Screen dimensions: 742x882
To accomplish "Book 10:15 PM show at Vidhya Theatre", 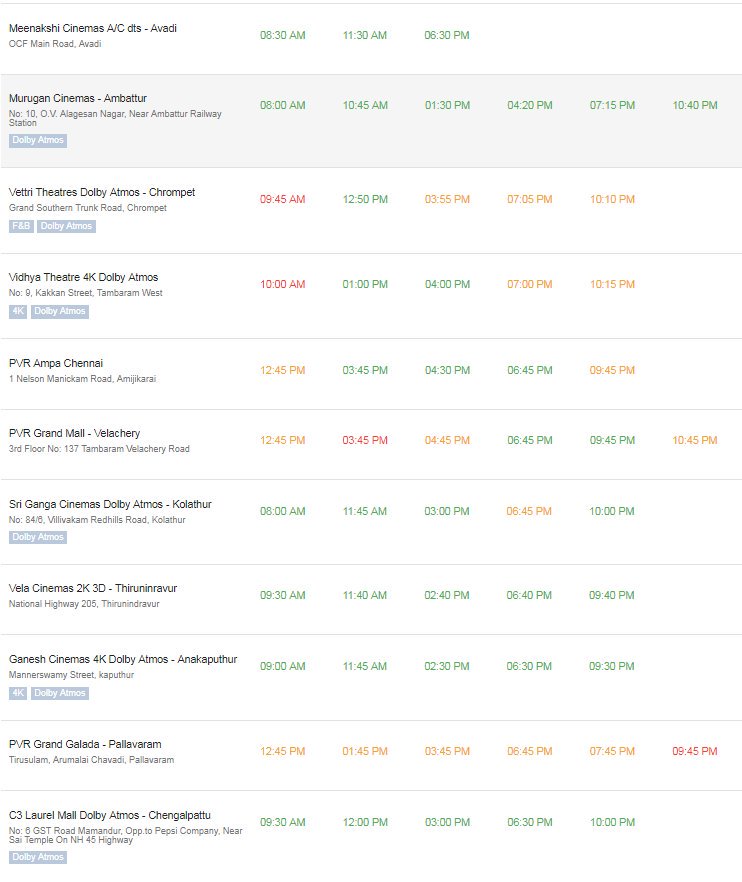I will click(x=612, y=284).
